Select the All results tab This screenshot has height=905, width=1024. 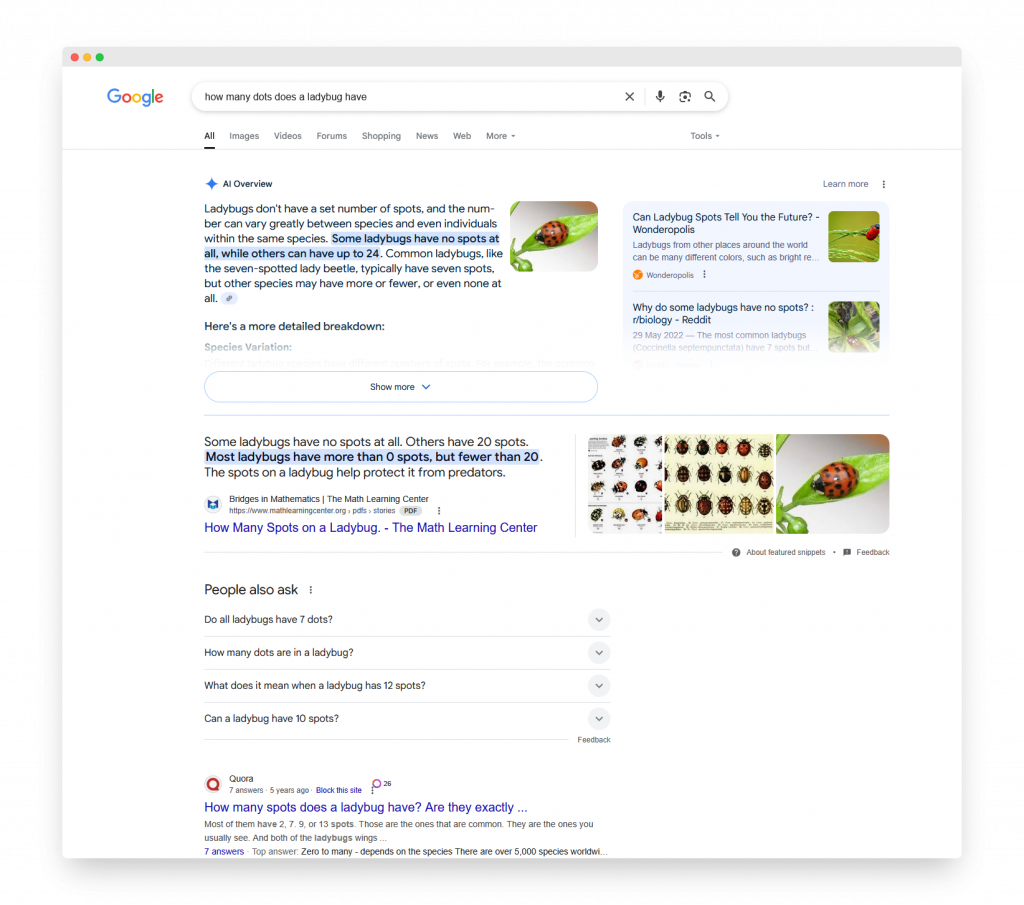[209, 136]
